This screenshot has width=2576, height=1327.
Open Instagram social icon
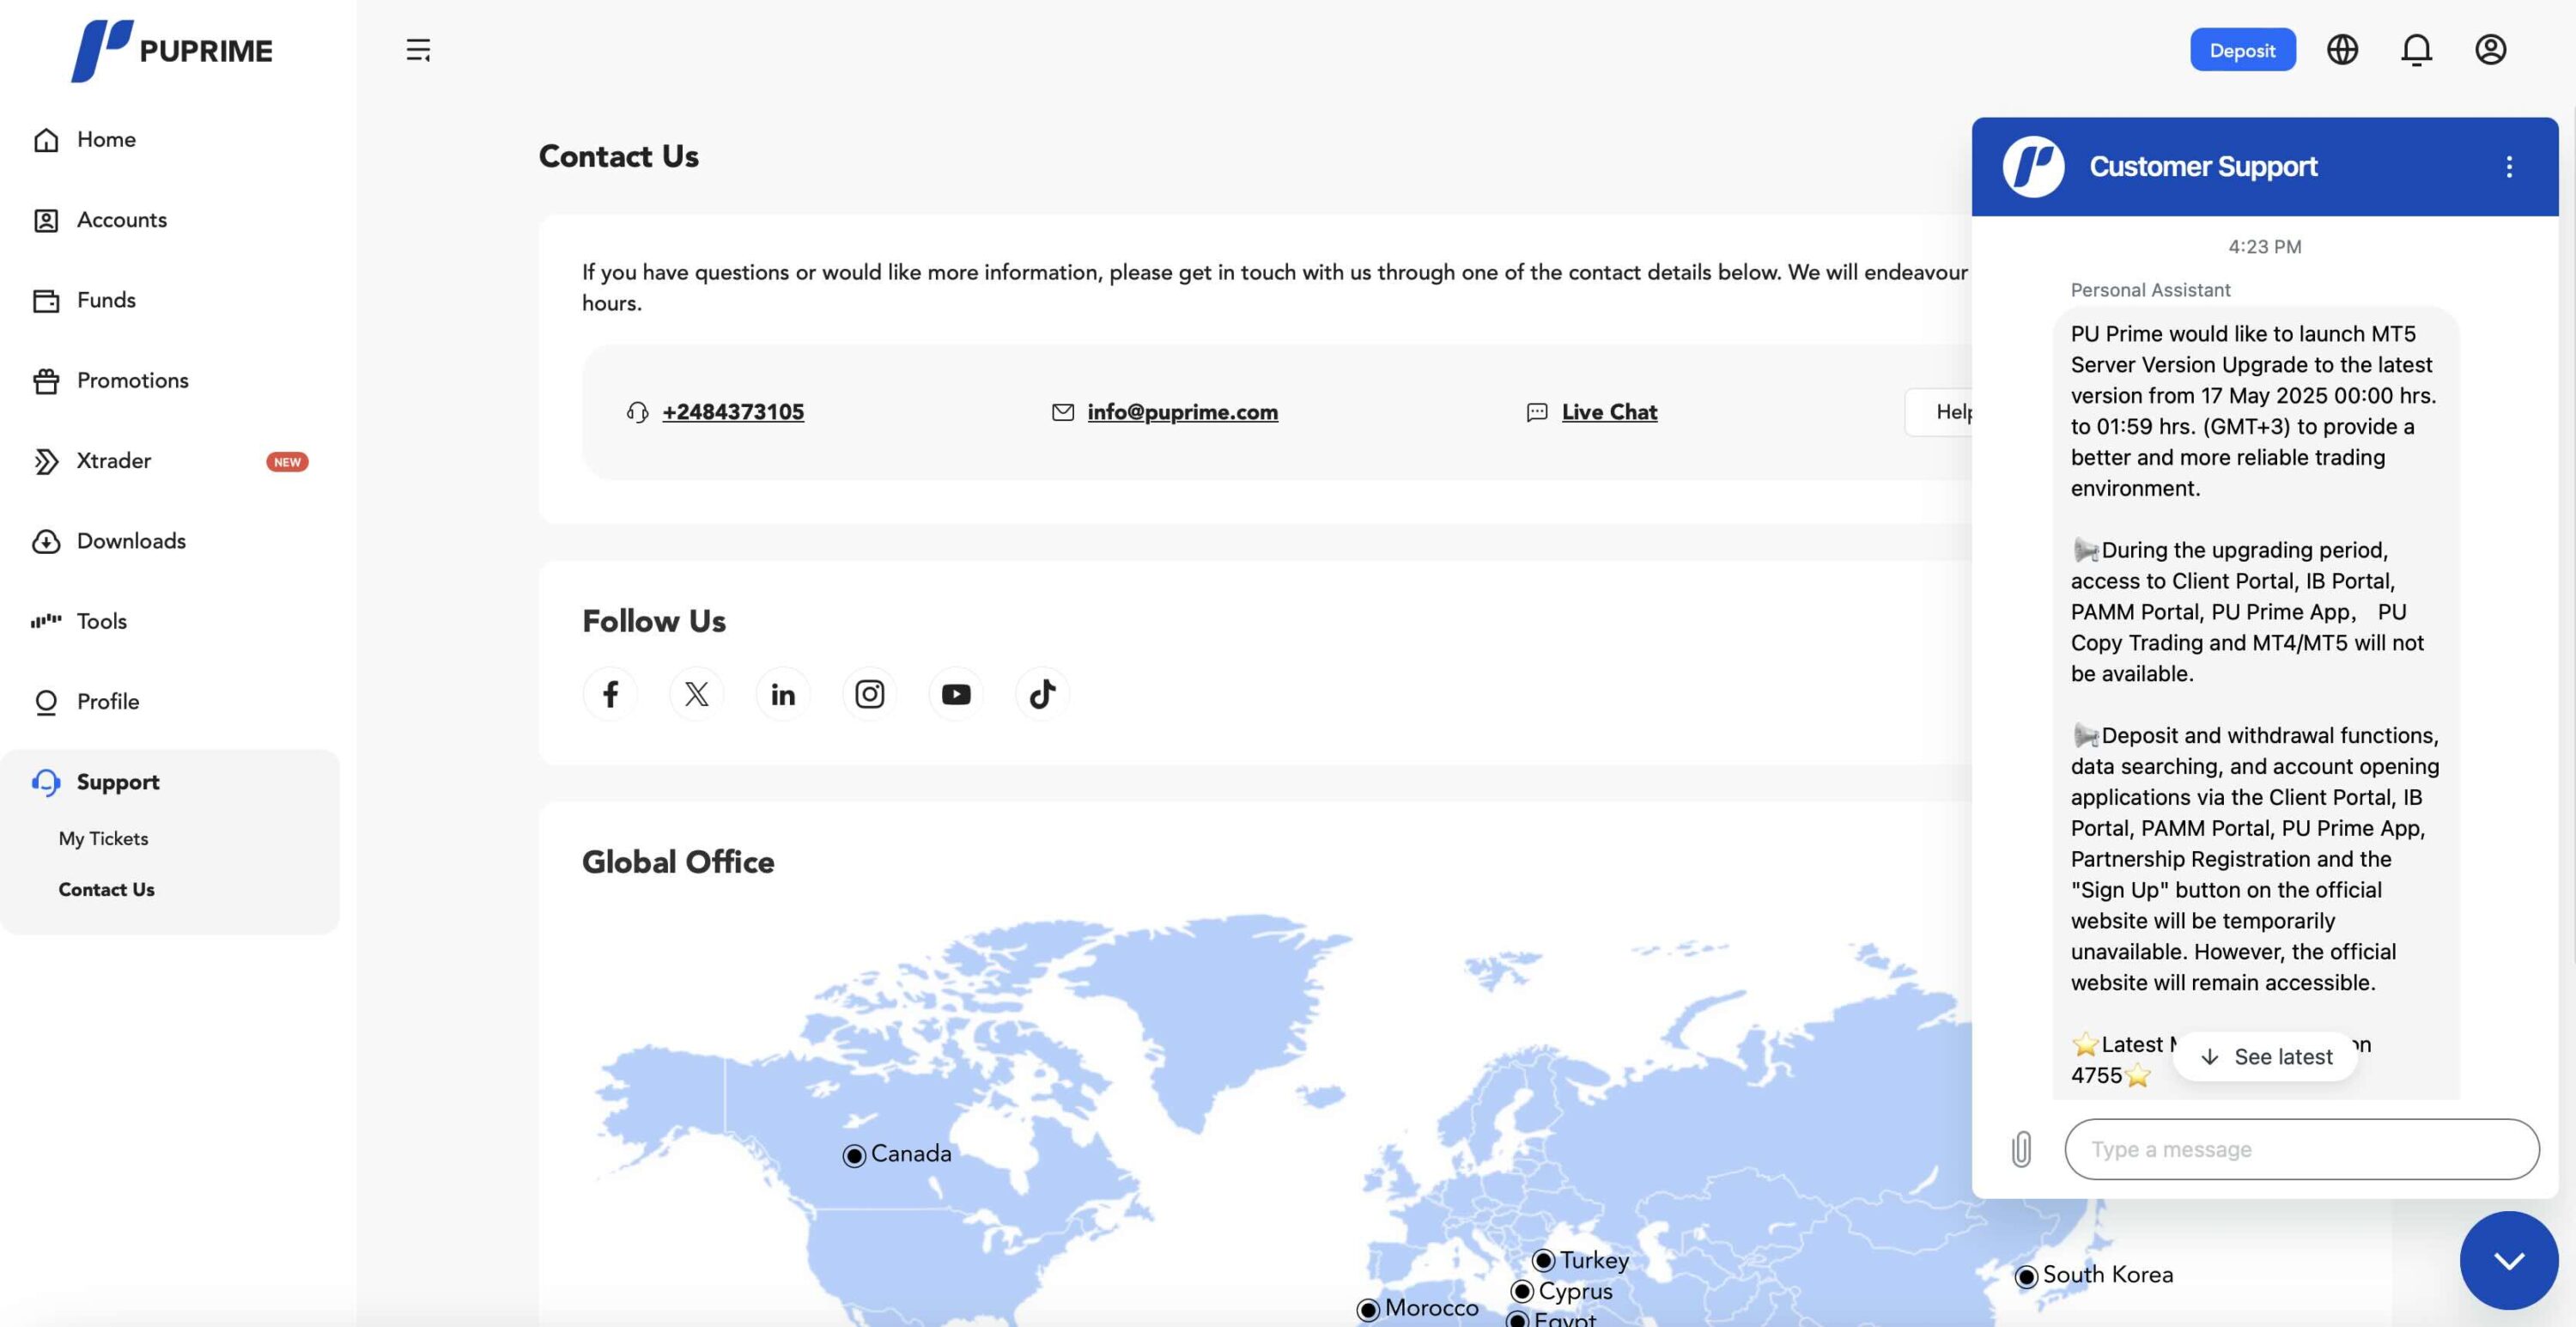pos(869,693)
